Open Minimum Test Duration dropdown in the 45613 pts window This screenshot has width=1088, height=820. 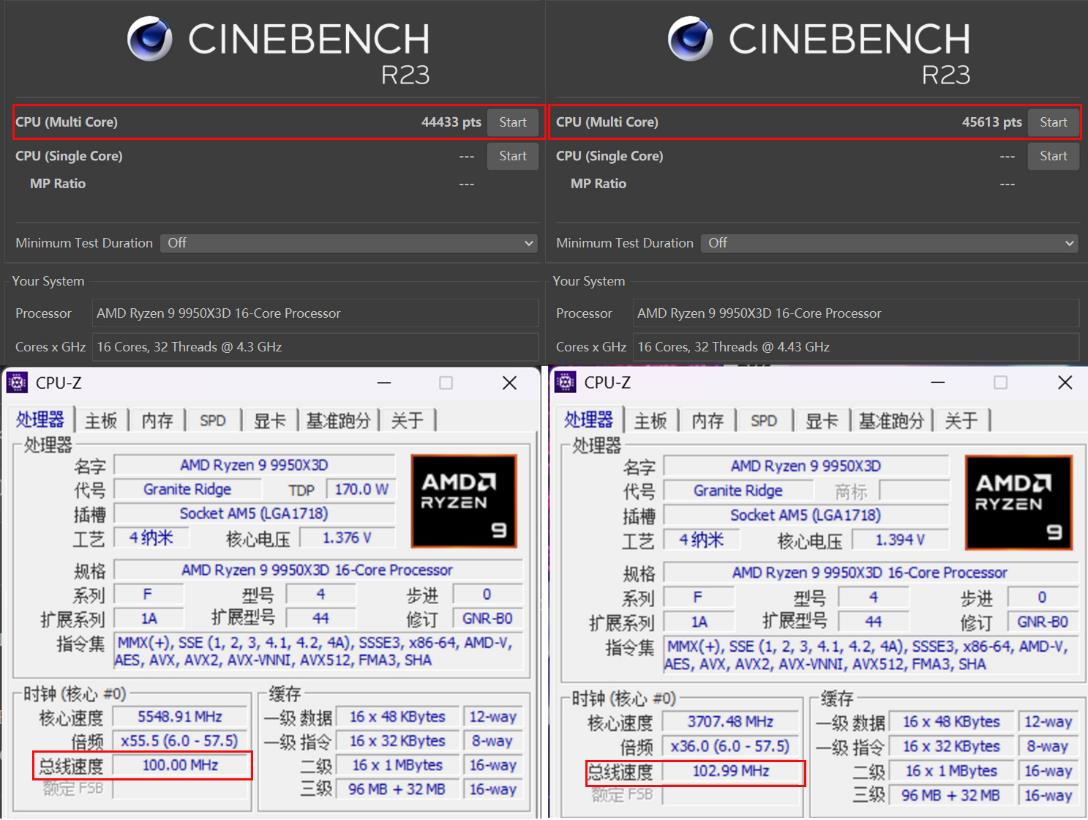[x=890, y=243]
